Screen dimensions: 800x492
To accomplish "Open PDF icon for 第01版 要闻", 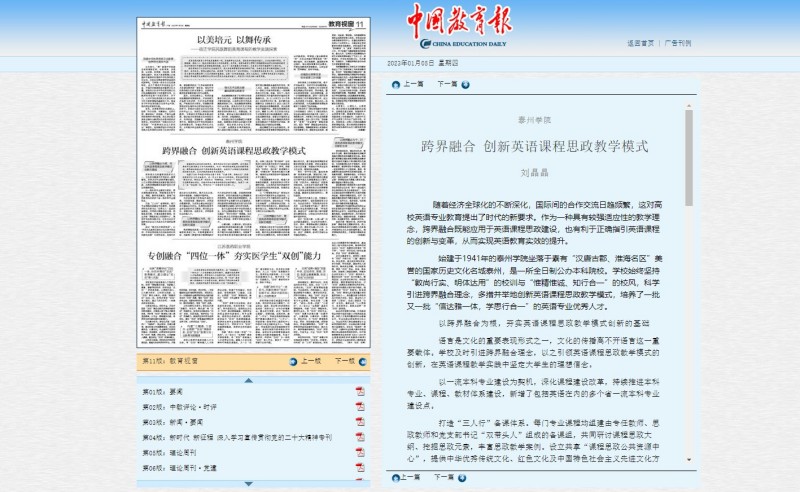I will (359, 392).
